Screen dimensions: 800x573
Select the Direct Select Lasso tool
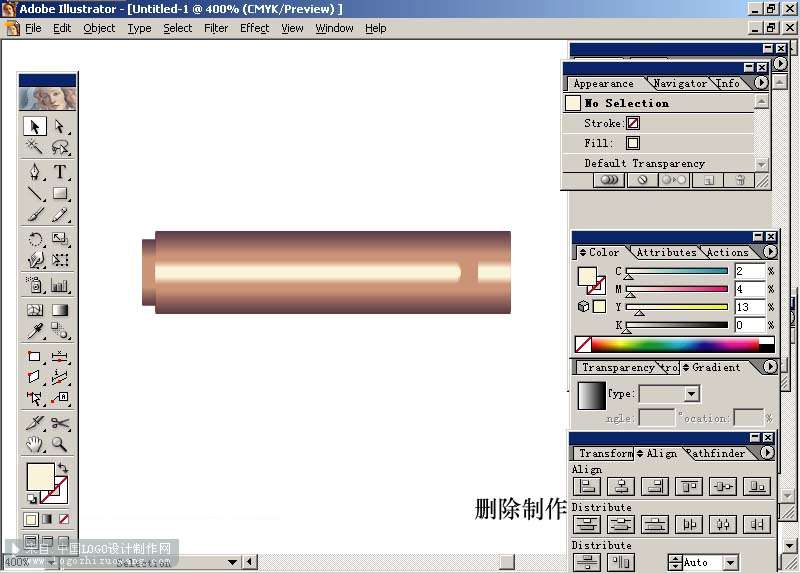tap(60, 147)
